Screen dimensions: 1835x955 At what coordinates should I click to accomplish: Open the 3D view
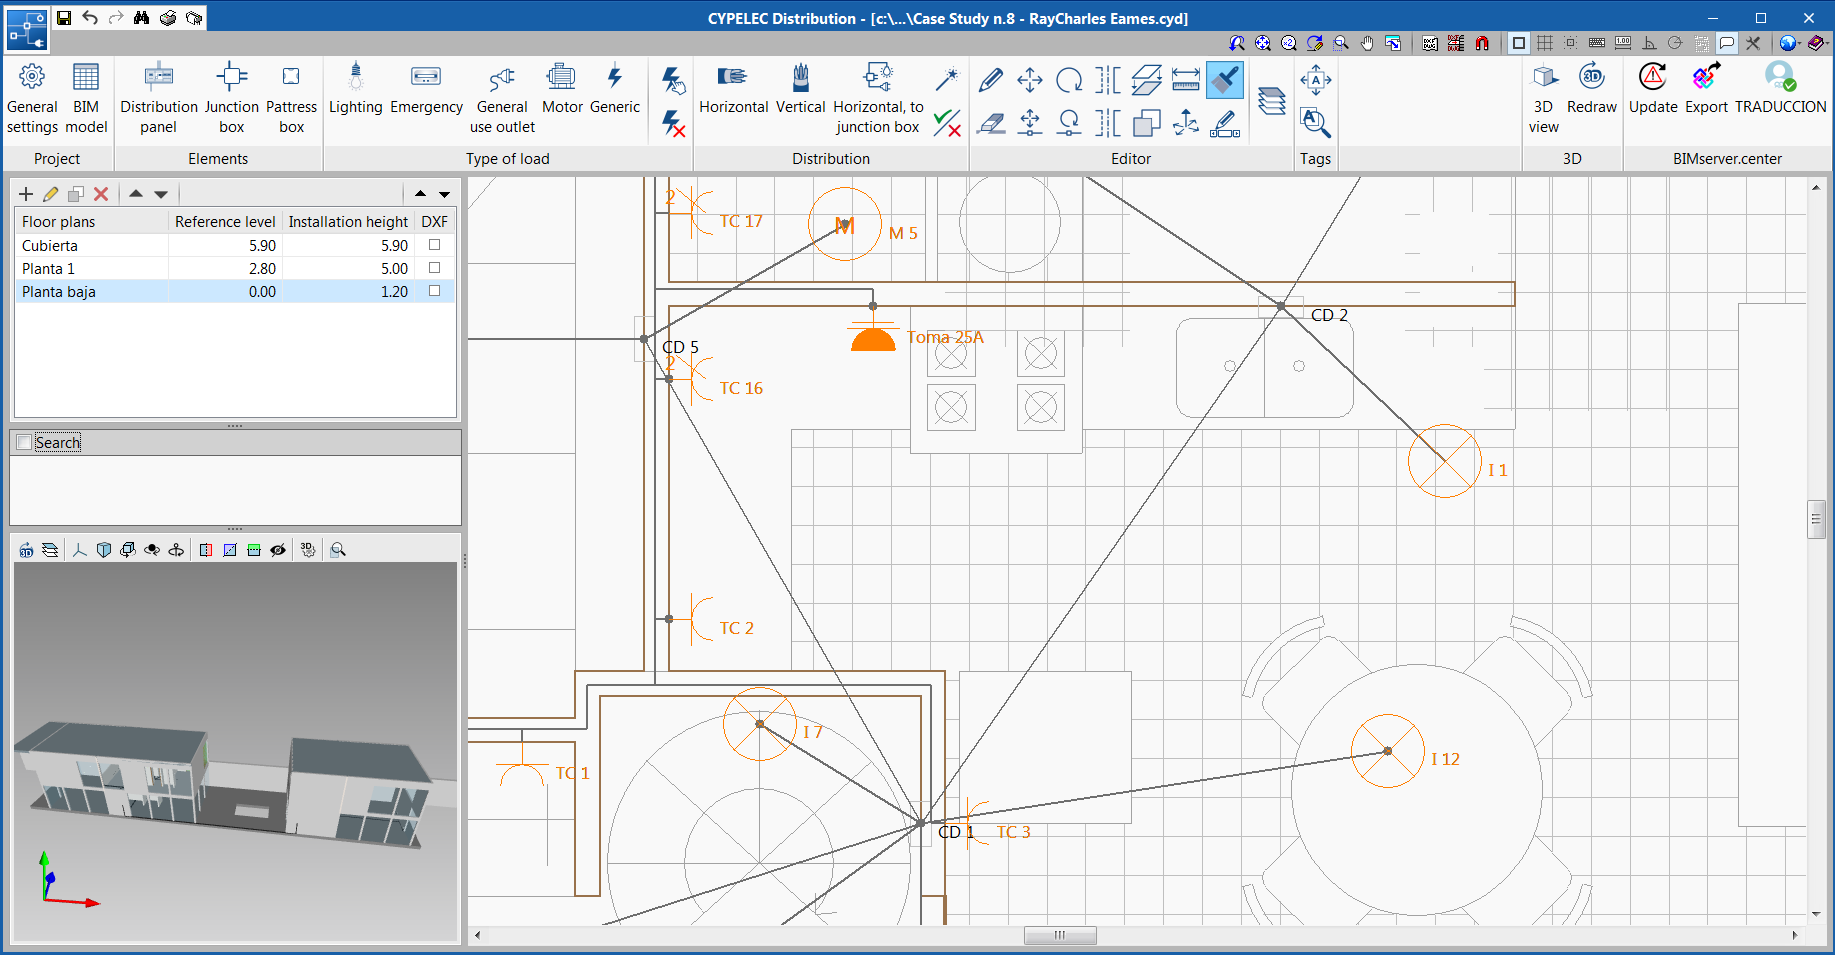(1544, 98)
